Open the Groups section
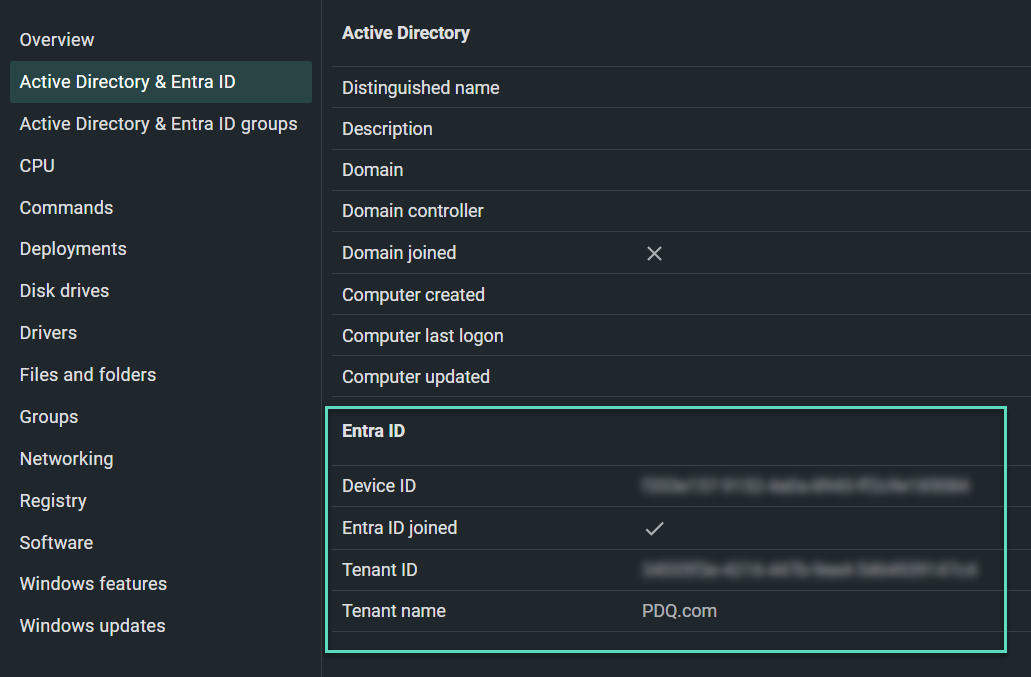1031x677 pixels. click(49, 417)
